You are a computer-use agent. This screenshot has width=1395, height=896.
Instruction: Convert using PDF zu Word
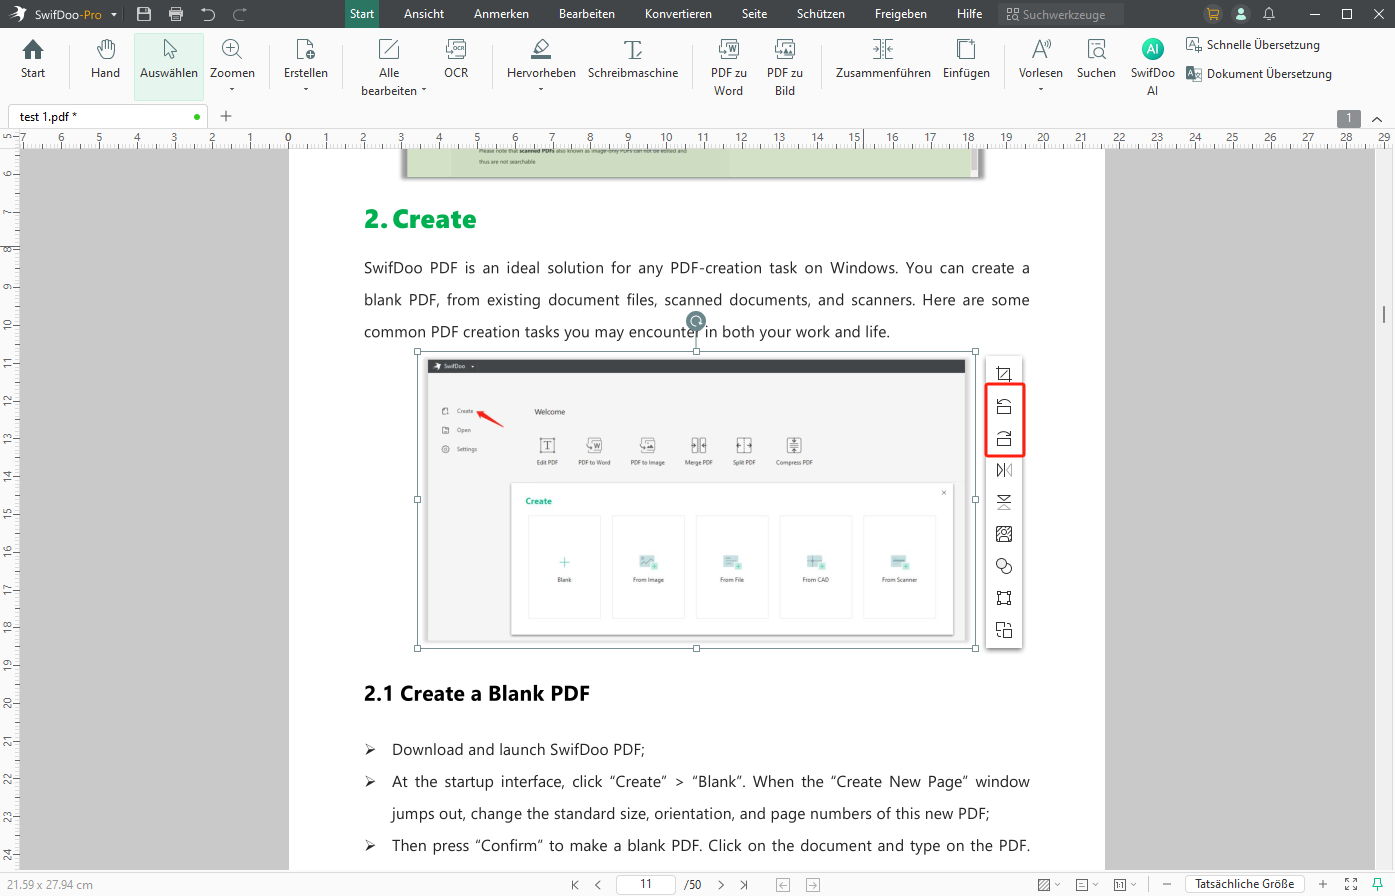coord(728,67)
